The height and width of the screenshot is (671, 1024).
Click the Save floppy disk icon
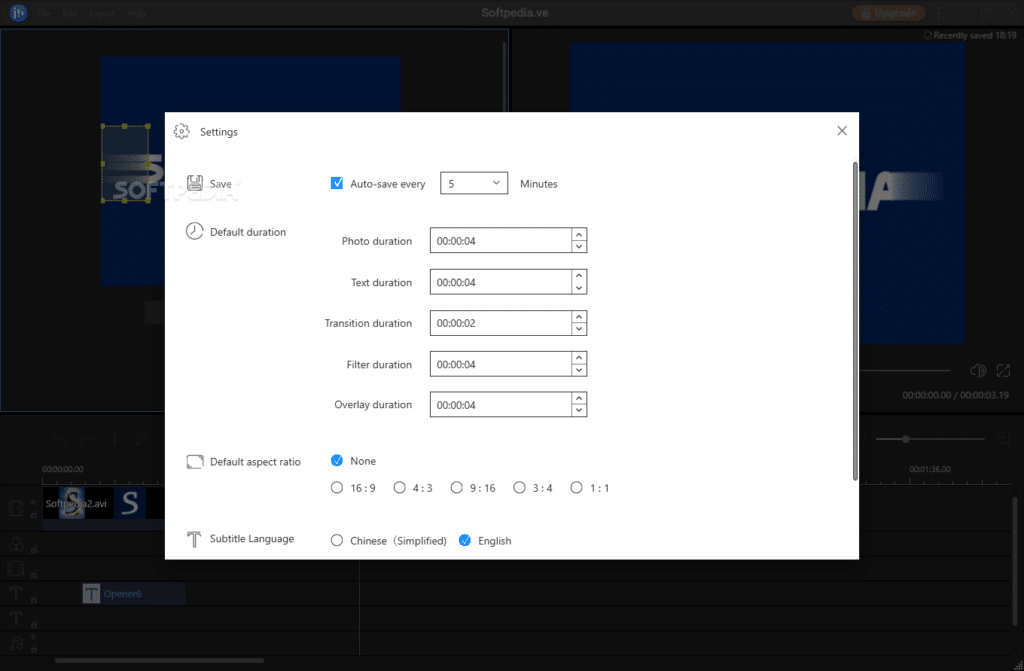pos(195,183)
